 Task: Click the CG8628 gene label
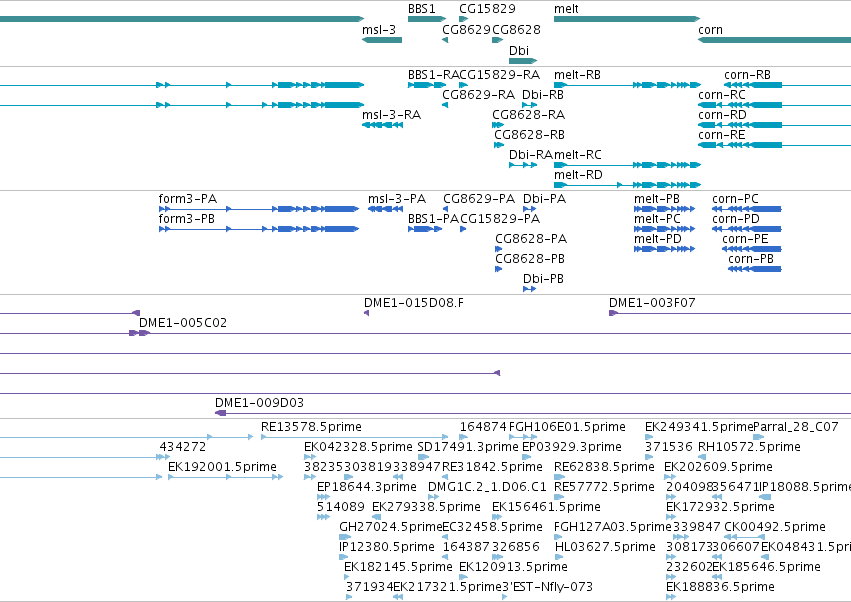click(516, 30)
